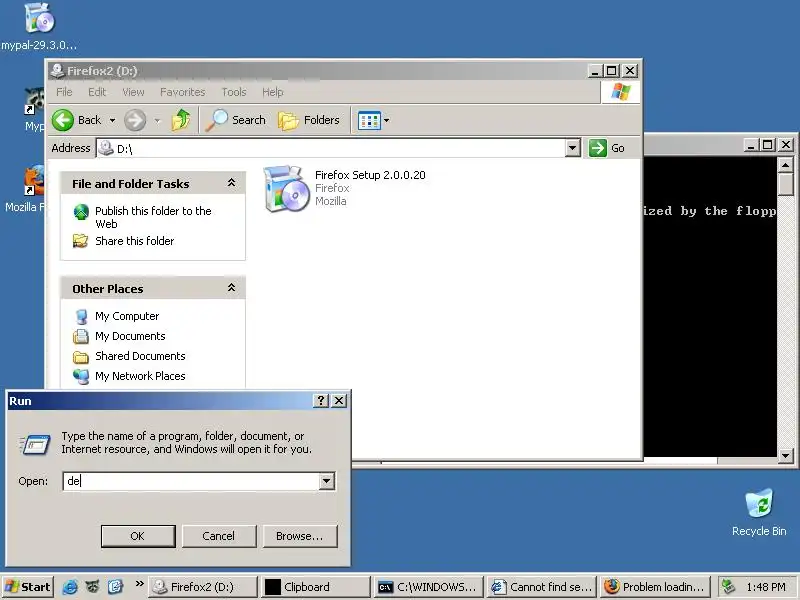Open the Back history dropdown arrow
The width and height of the screenshot is (800, 600).
point(112,120)
